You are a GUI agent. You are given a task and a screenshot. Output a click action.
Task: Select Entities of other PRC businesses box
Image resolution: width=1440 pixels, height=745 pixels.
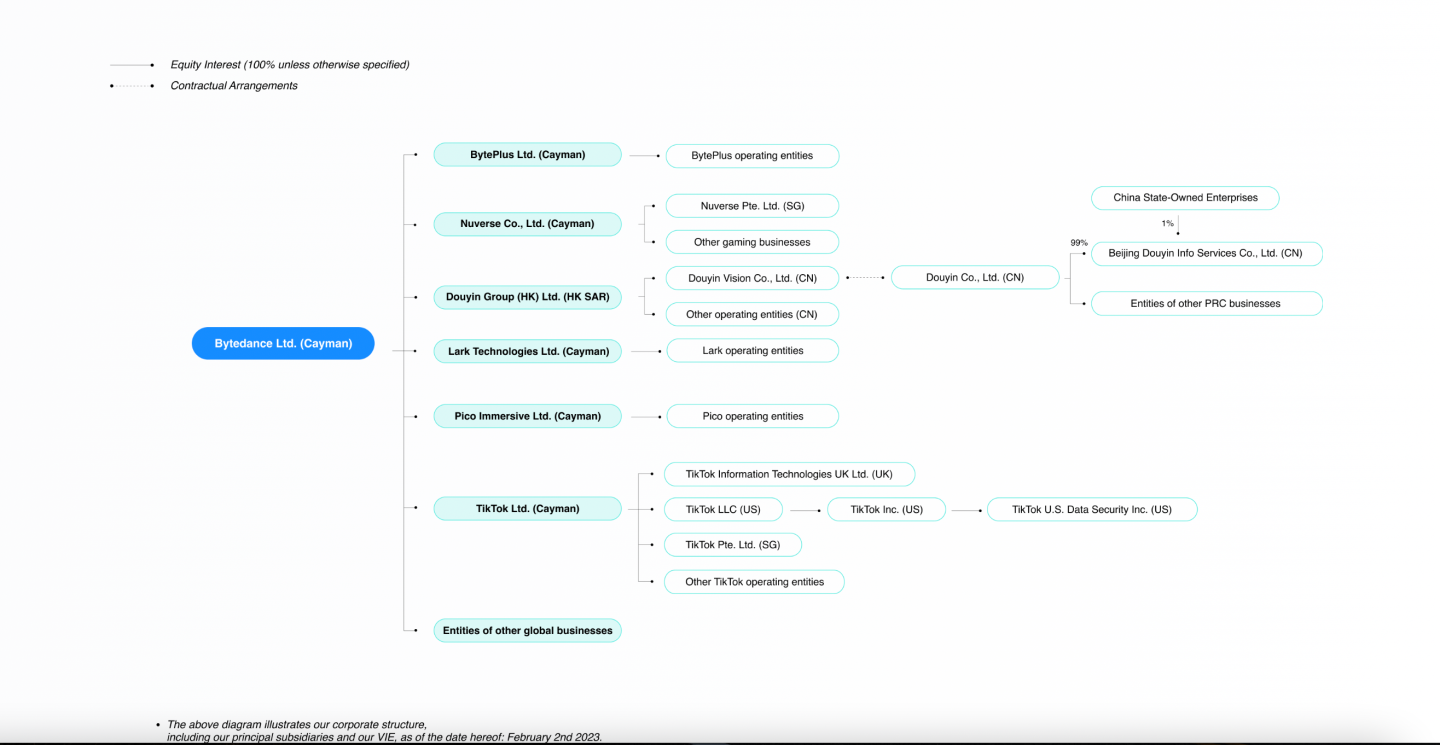[x=1206, y=303]
